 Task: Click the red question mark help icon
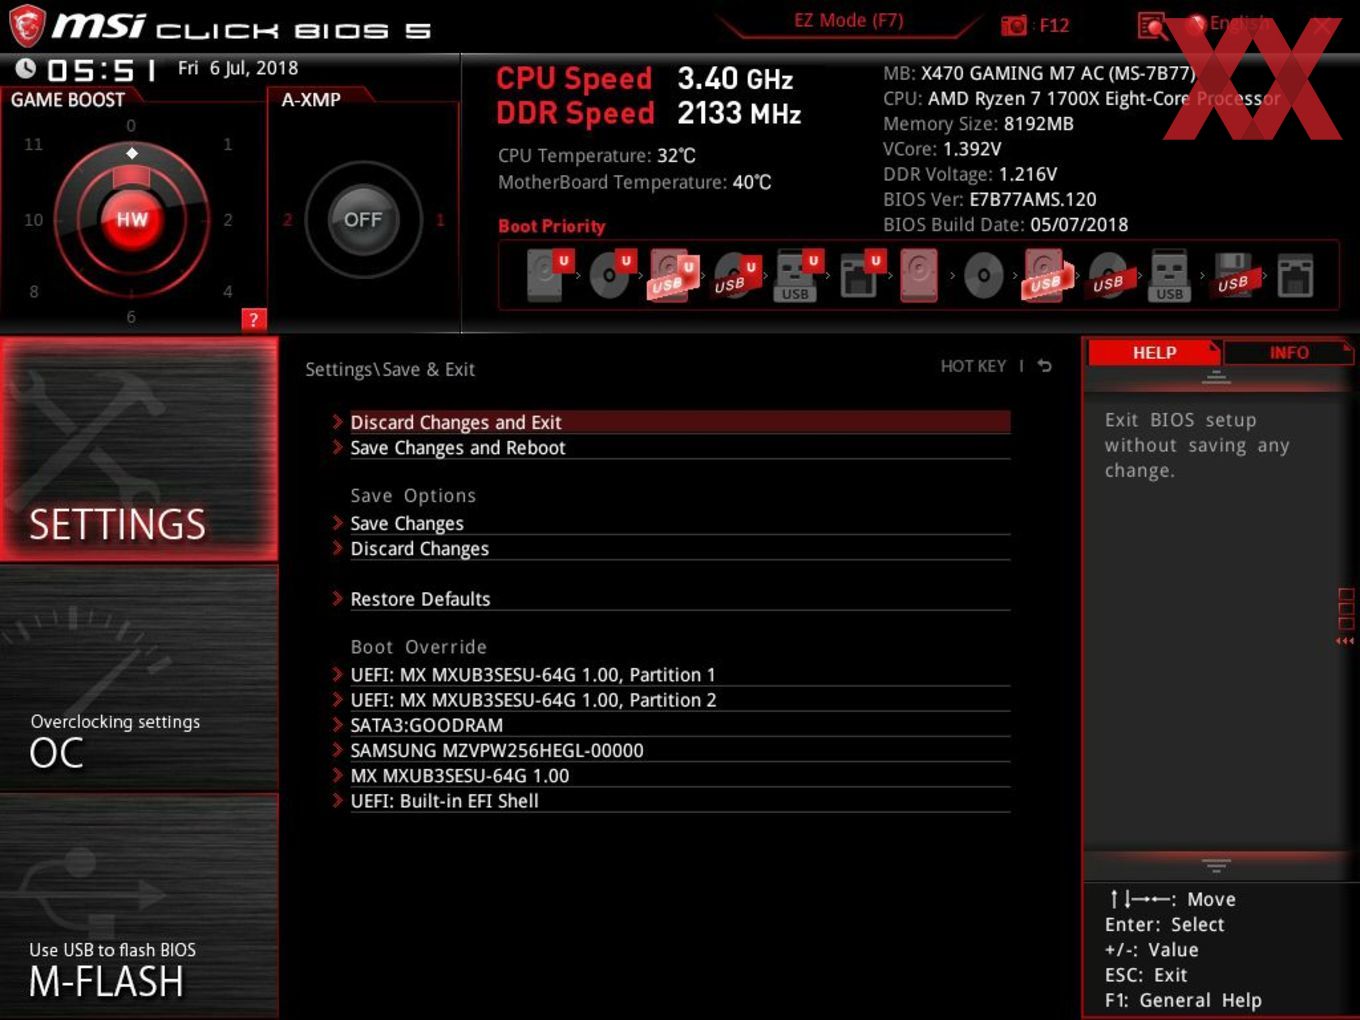(x=254, y=319)
